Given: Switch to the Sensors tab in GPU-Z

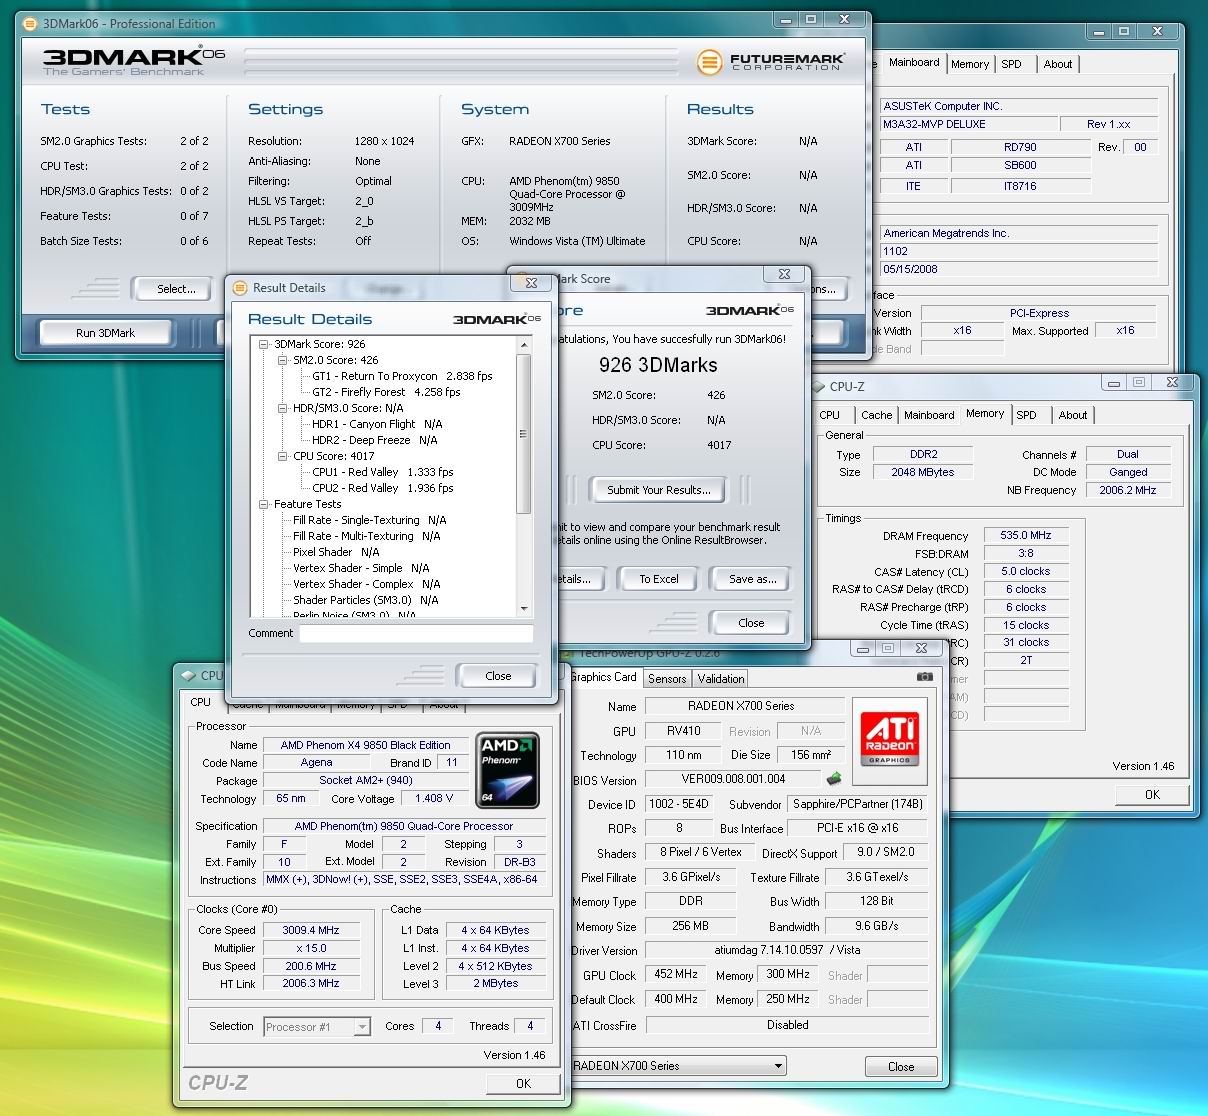Looking at the screenshot, I should tap(667, 679).
